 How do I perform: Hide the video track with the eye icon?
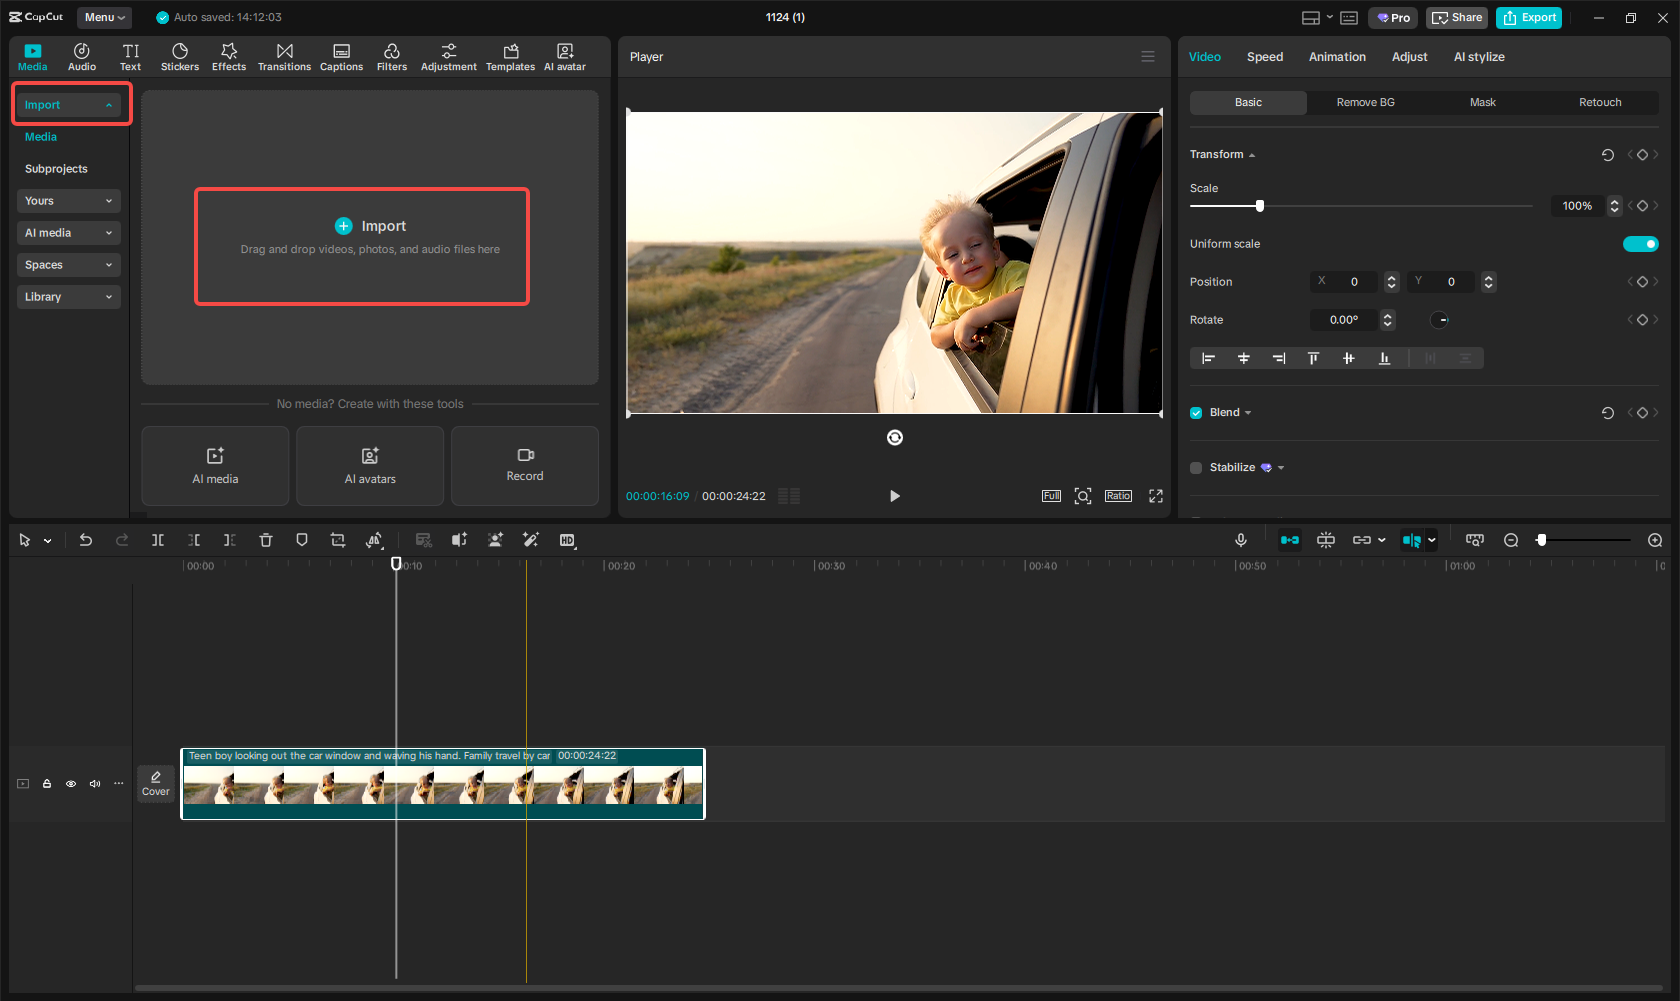[x=70, y=783]
